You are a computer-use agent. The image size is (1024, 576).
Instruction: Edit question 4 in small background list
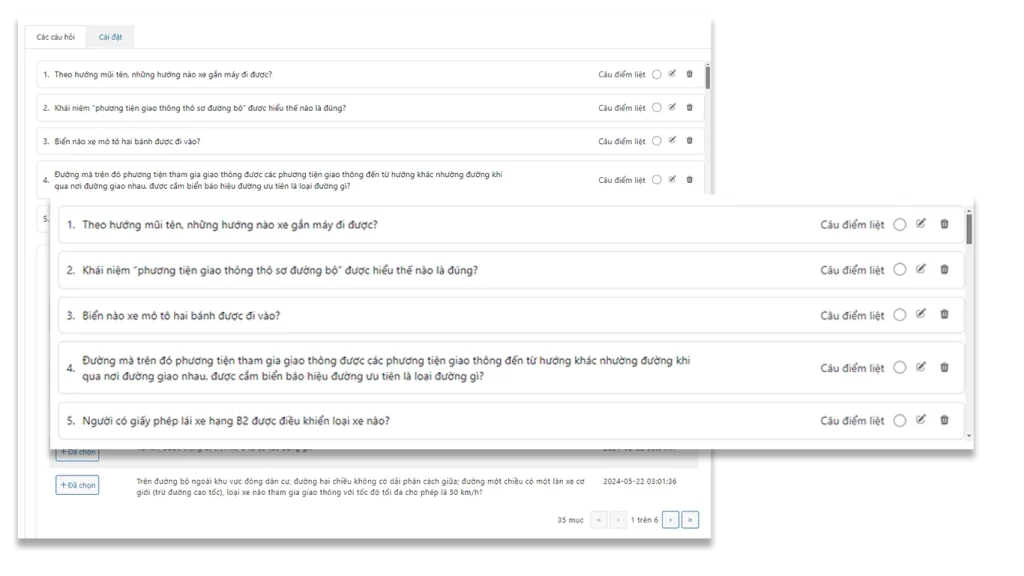coord(673,180)
